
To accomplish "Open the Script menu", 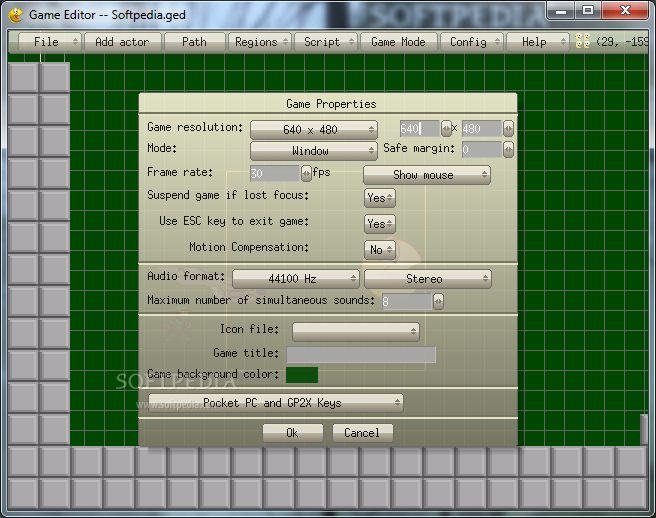I will (326, 42).
